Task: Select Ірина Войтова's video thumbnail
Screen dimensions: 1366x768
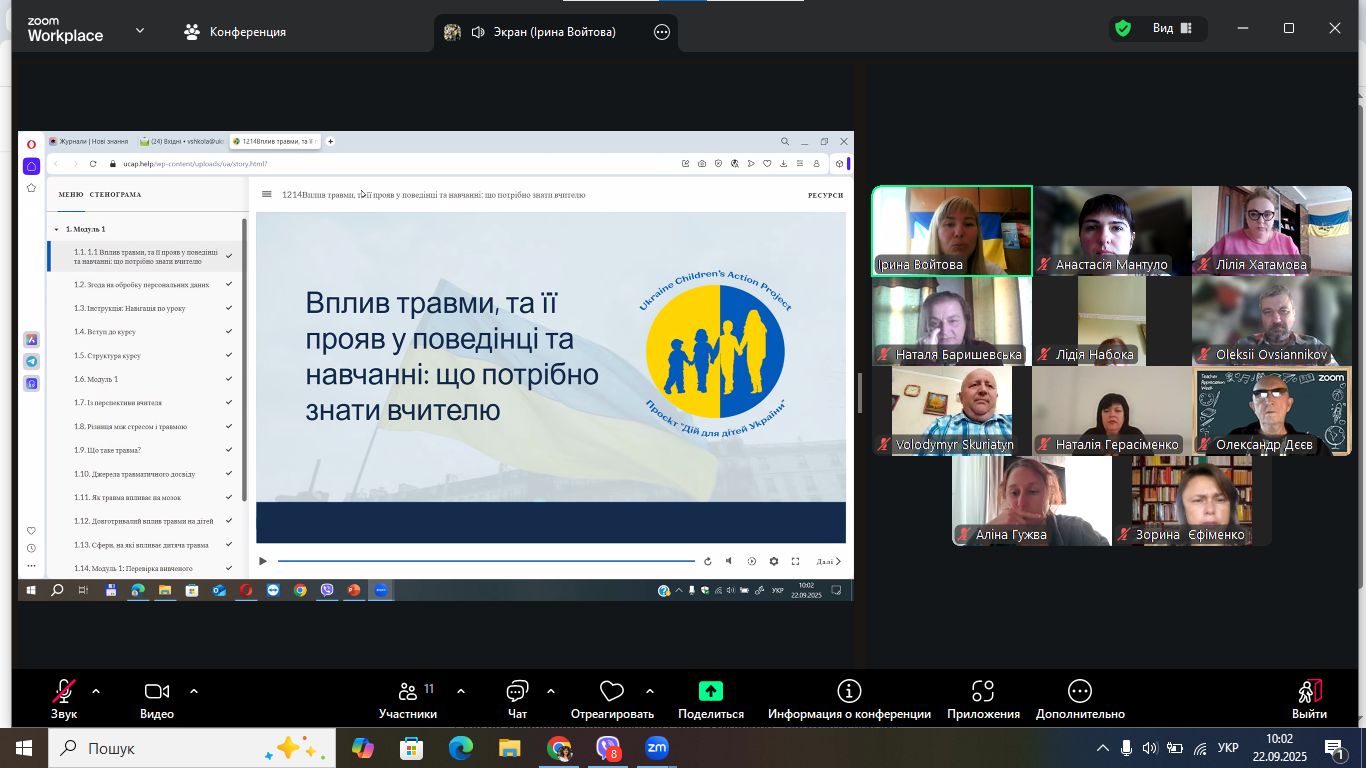Action: tap(952, 231)
